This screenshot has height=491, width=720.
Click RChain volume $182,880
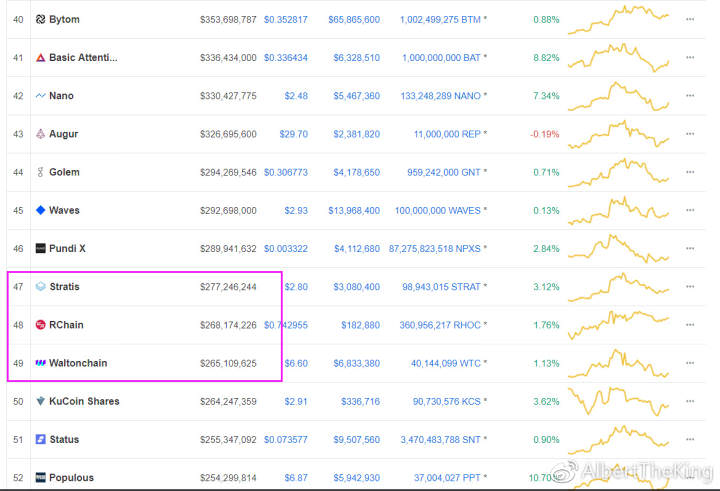click(360, 325)
